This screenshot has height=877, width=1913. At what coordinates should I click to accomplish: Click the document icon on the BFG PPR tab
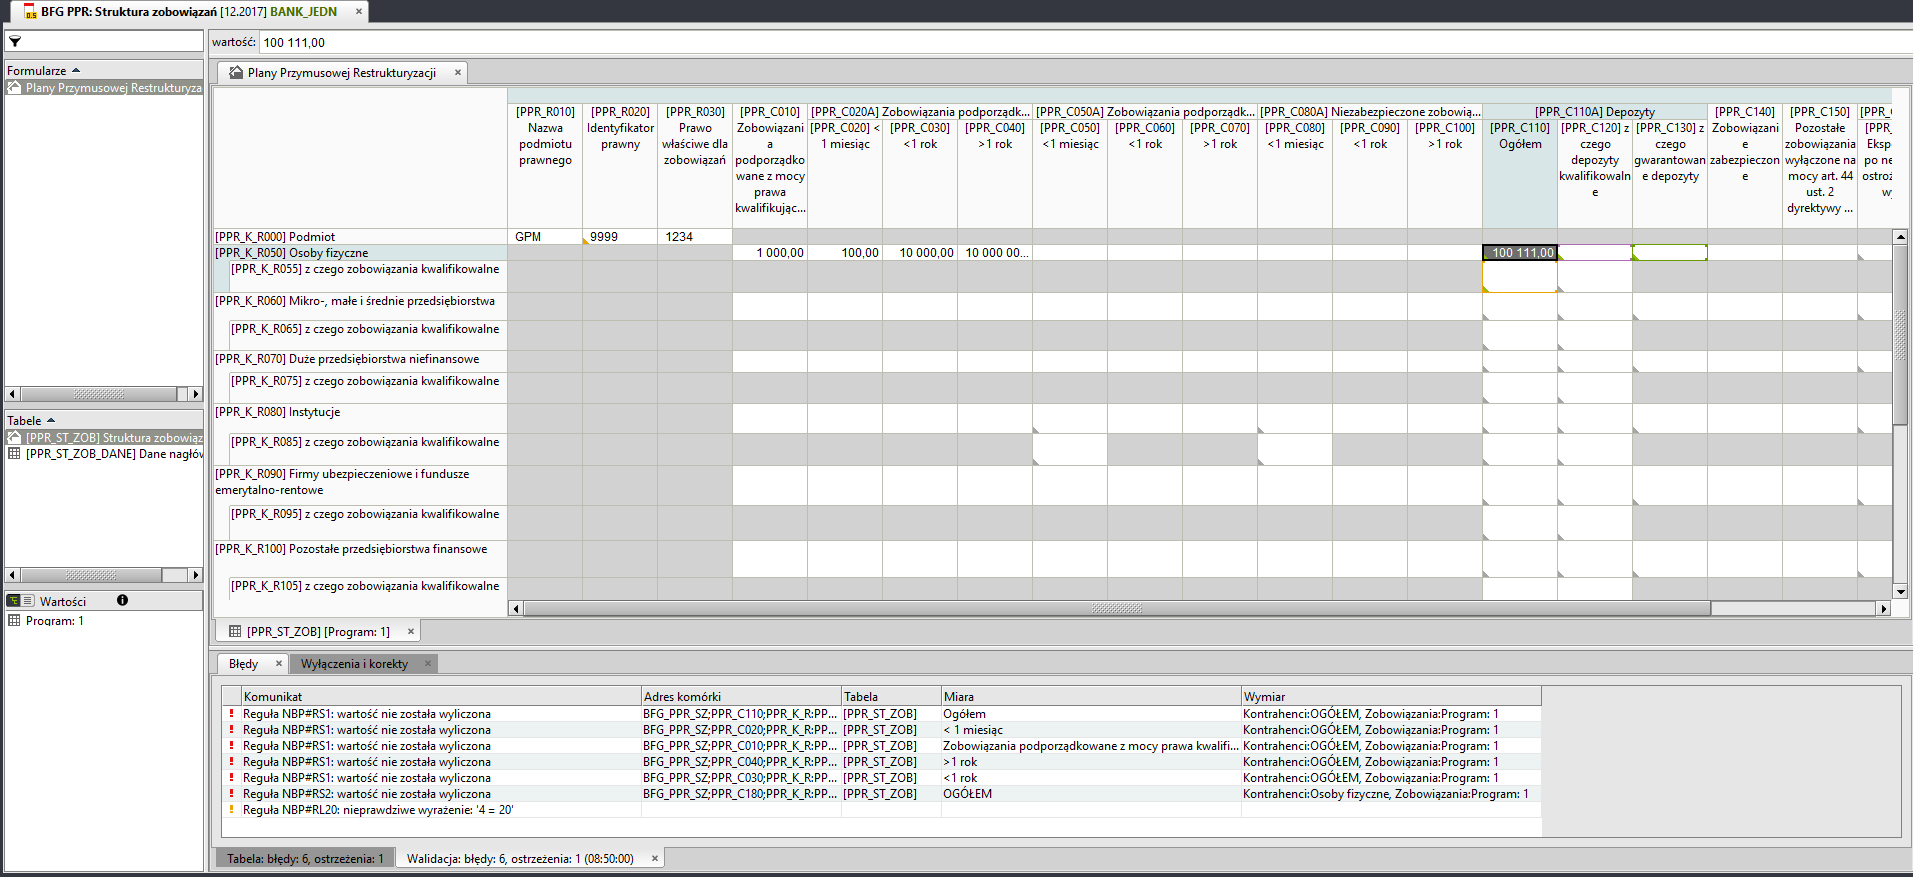pyautogui.click(x=30, y=12)
